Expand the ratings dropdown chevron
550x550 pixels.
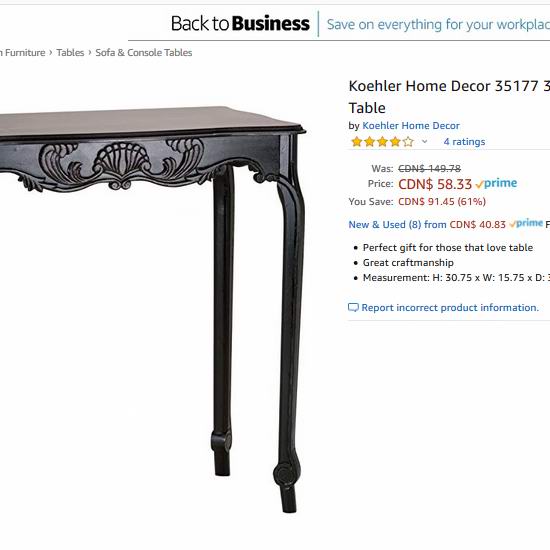(x=424, y=142)
